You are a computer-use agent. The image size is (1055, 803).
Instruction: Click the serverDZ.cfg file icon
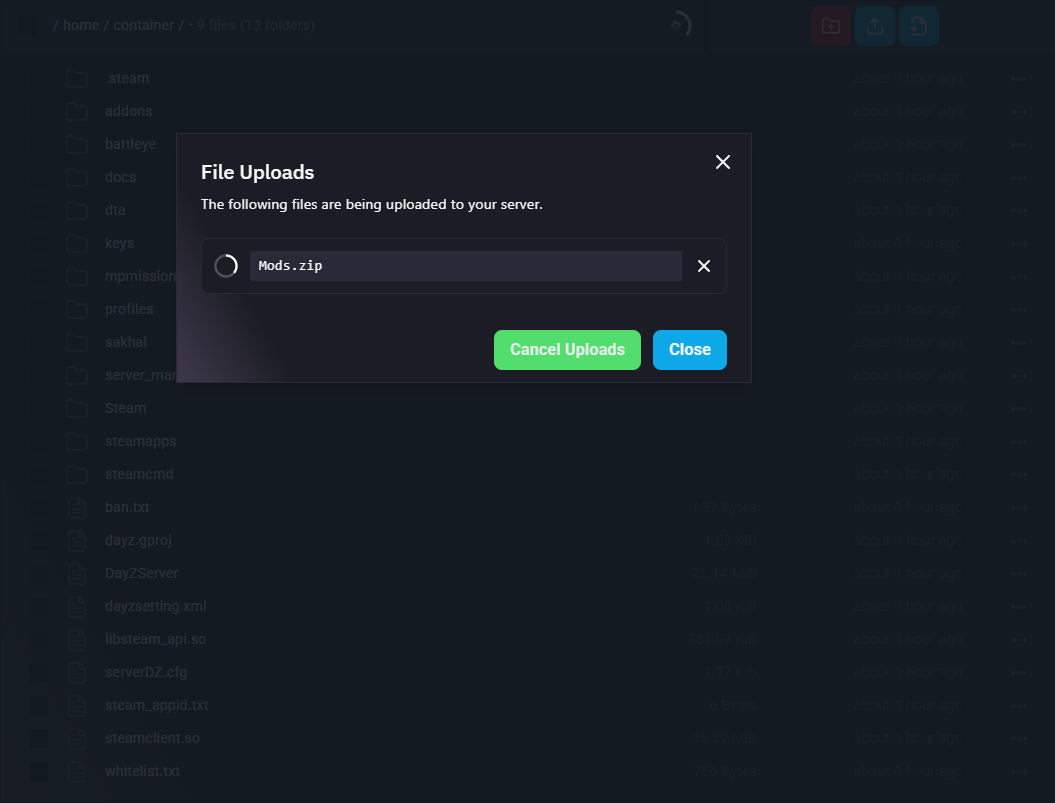tap(77, 672)
